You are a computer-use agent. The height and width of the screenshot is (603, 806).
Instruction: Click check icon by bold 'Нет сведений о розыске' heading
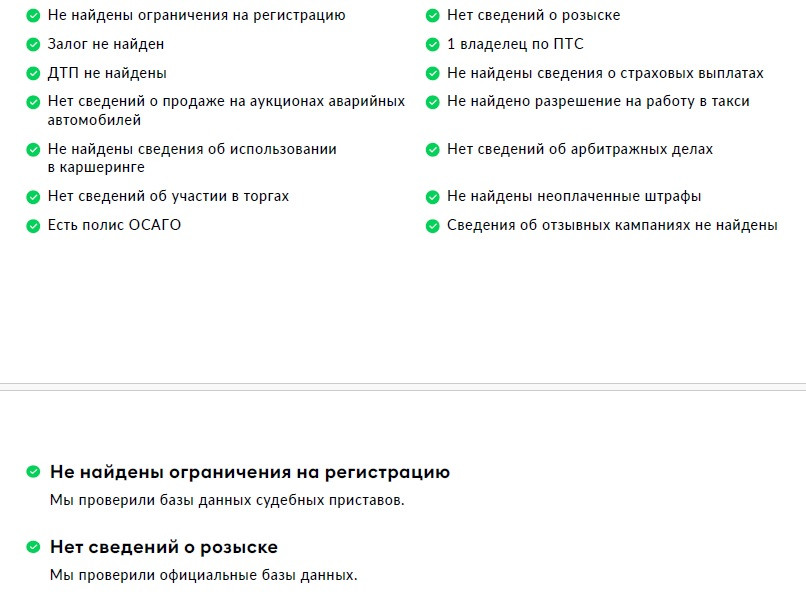34,548
